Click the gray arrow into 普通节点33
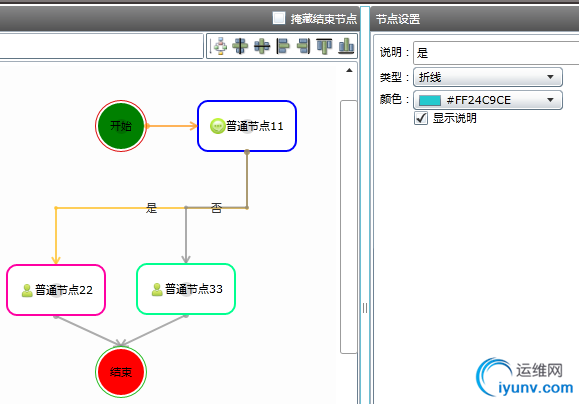579x404 pixels. (186, 236)
